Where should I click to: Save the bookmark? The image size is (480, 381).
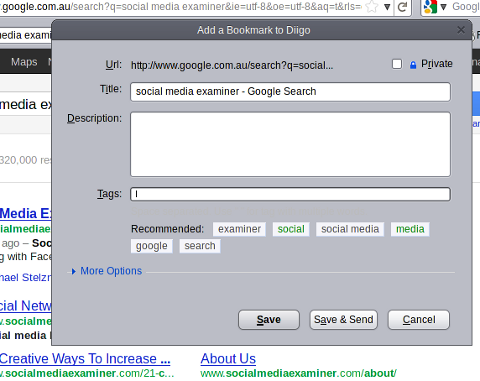coord(269,320)
